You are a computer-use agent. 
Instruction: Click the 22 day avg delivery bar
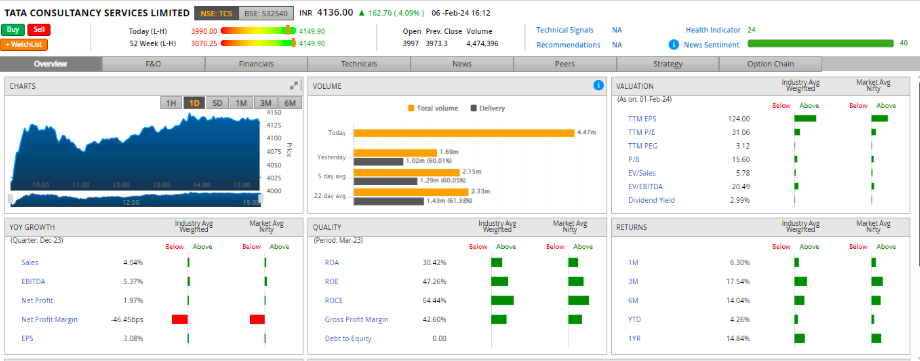click(x=388, y=201)
